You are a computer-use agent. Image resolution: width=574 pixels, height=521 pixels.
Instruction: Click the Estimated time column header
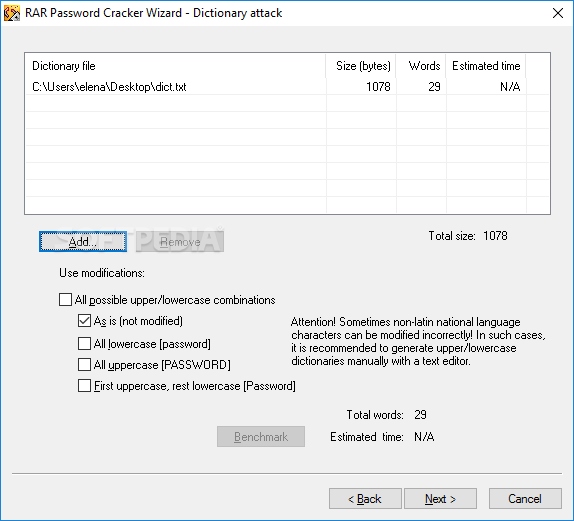click(x=486, y=66)
